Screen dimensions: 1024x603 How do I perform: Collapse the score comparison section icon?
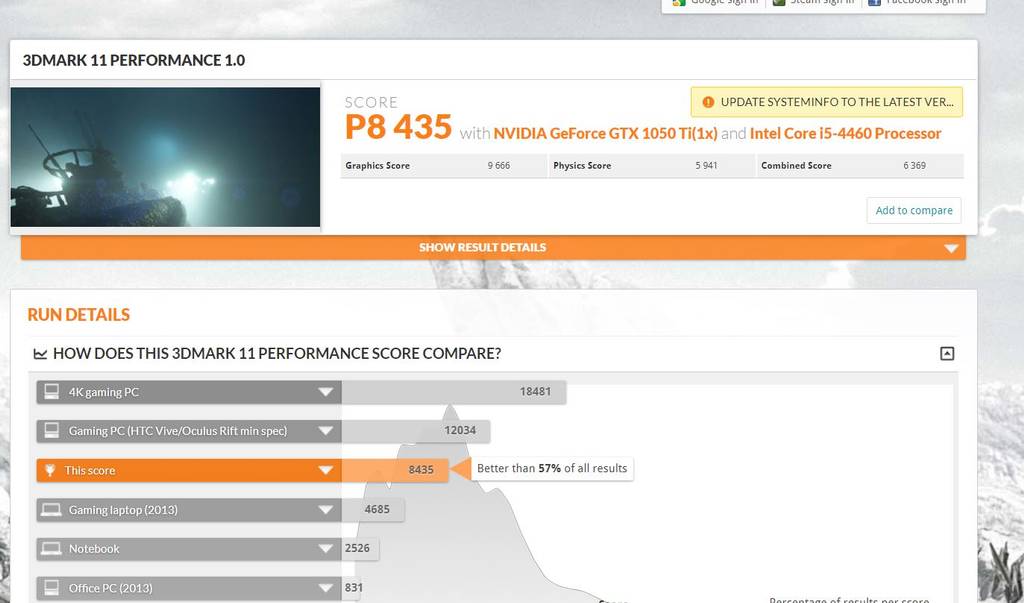(x=947, y=353)
